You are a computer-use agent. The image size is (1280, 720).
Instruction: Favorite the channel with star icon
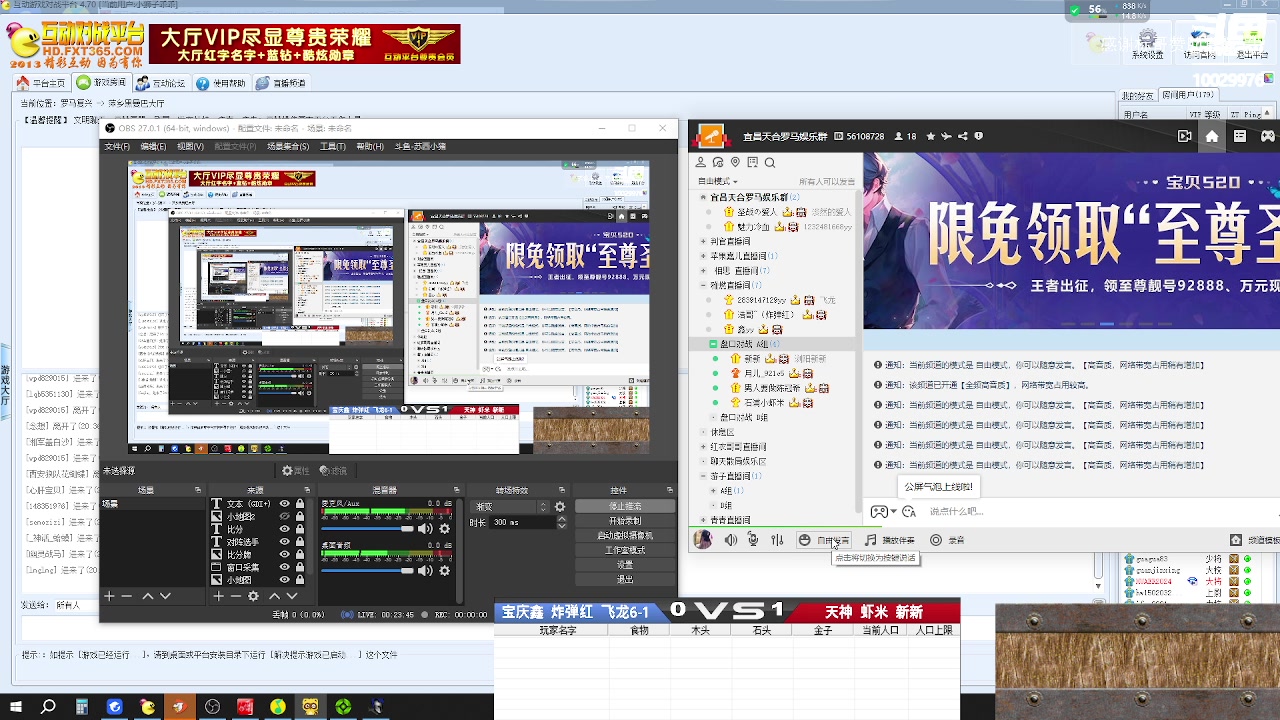tap(931, 136)
